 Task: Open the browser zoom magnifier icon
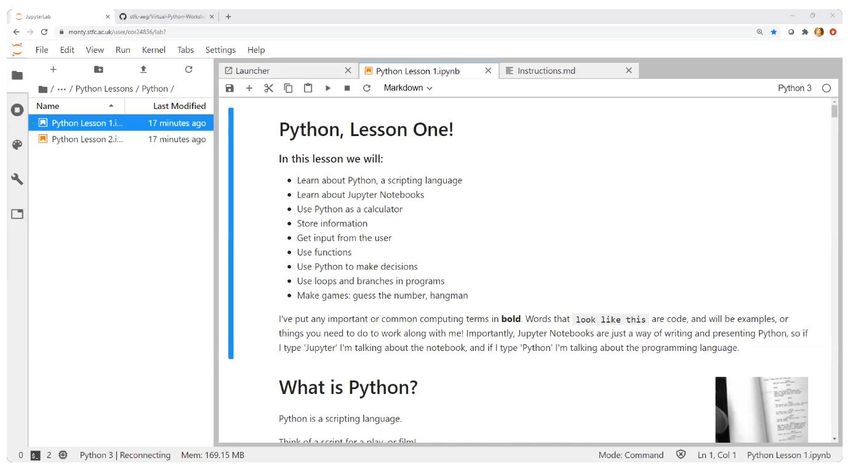pyautogui.click(x=759, y=32)
